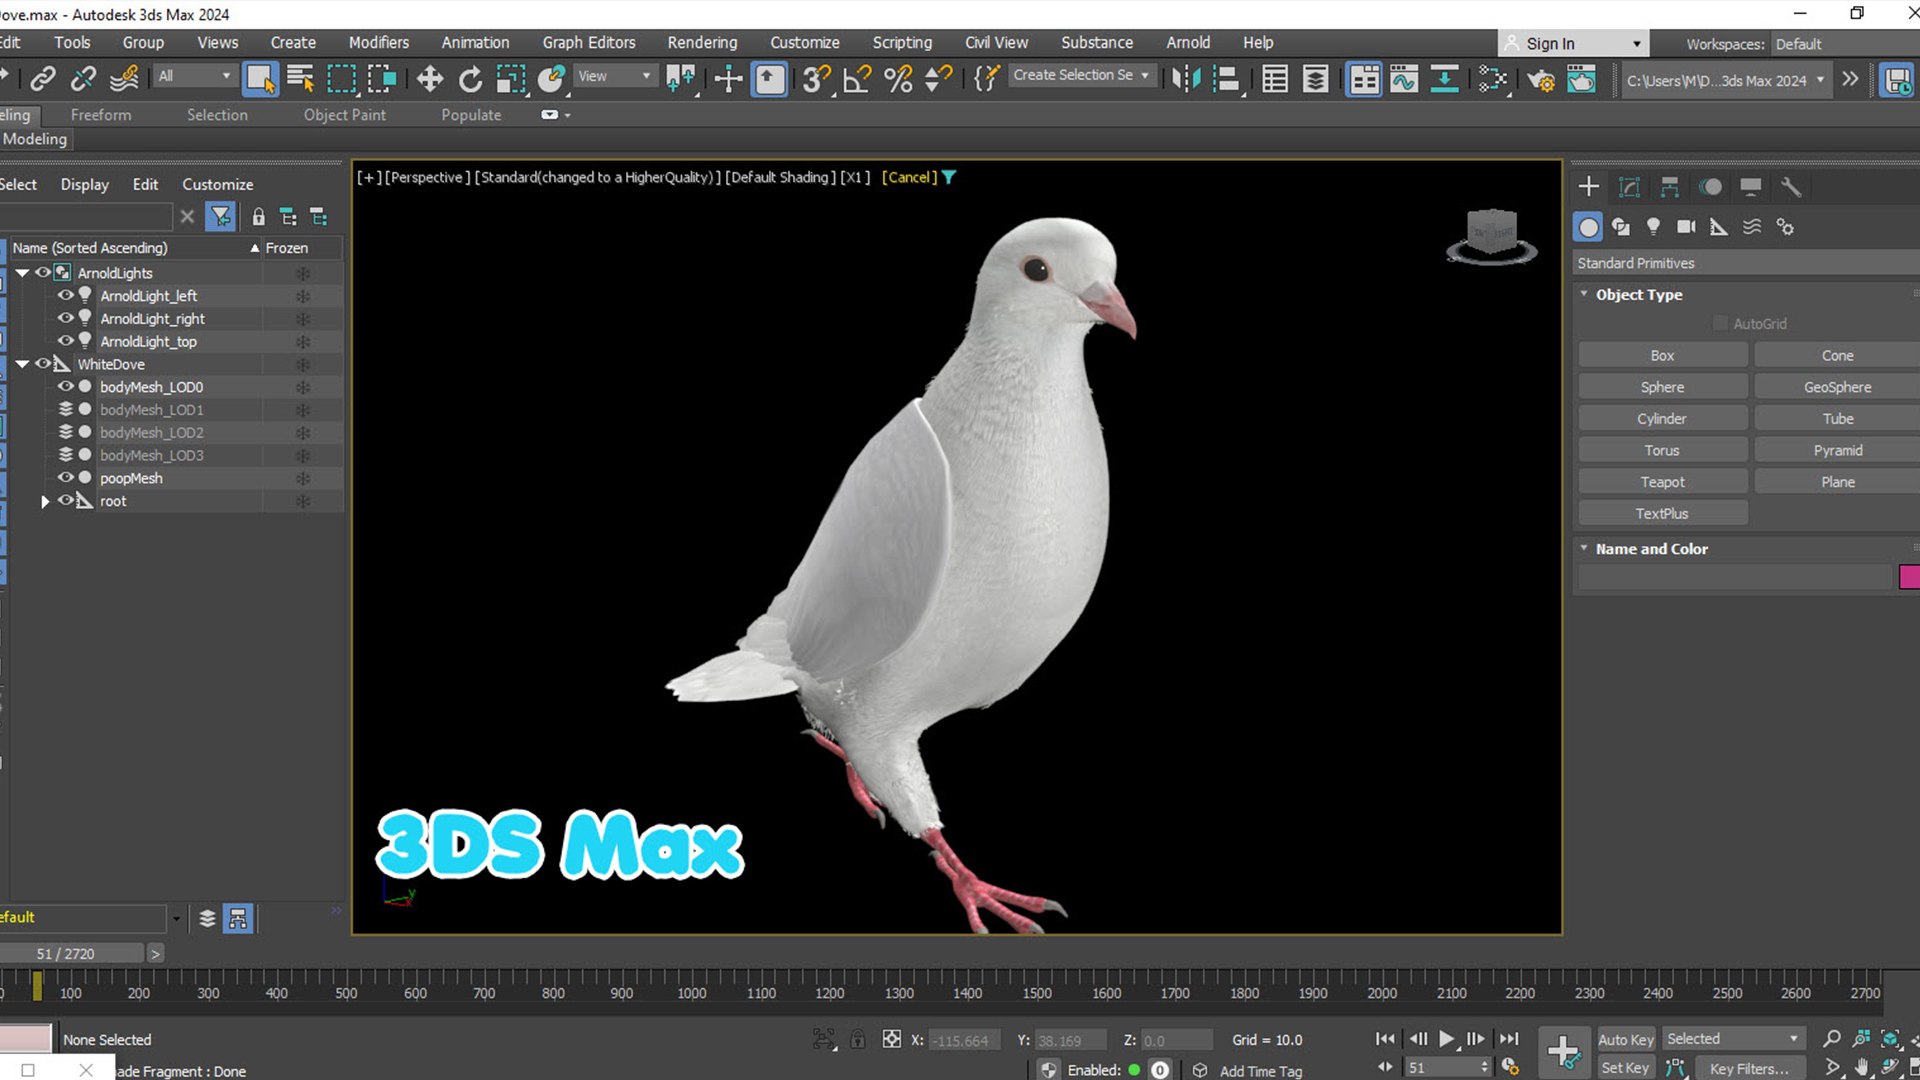Collapse the Object Type rollout
Viewport: 1920px width, 1080px height.
coord(1639,294)
